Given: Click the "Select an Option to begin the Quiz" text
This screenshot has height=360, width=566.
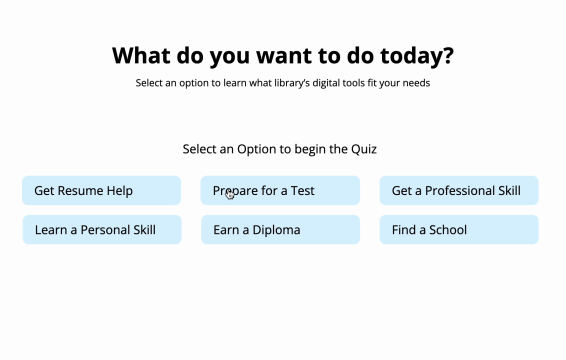Looking at the screenshot, I should pos(280,149).
